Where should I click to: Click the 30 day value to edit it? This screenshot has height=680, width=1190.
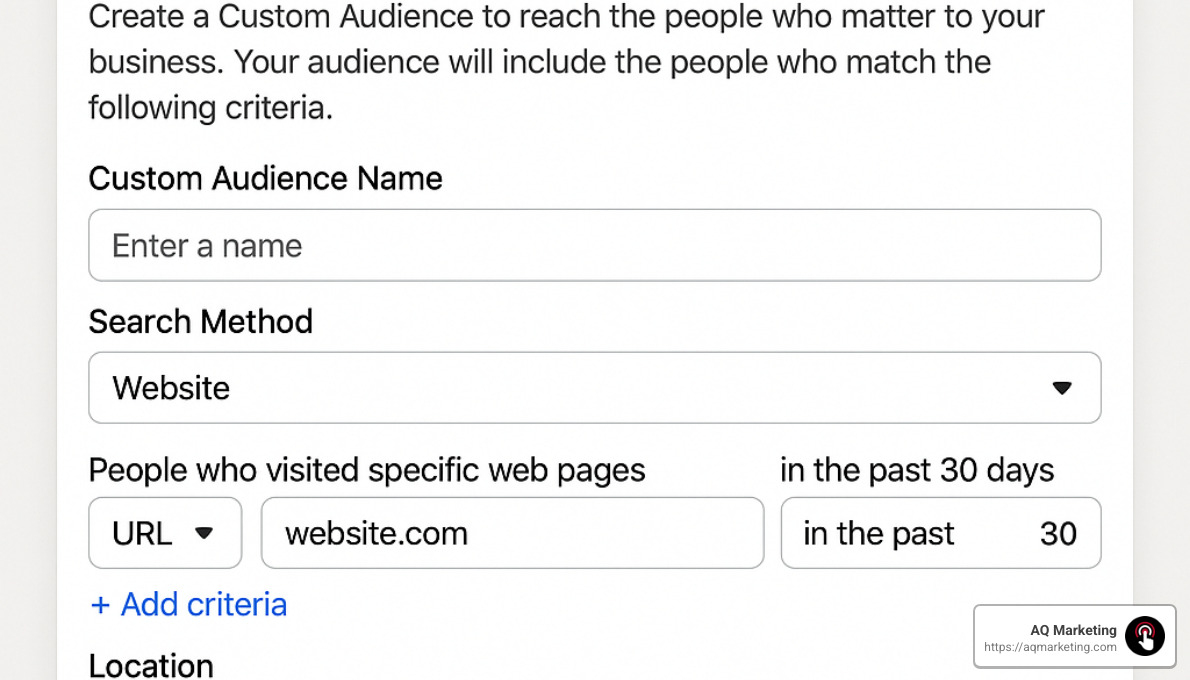click(x=1058, y=533)
